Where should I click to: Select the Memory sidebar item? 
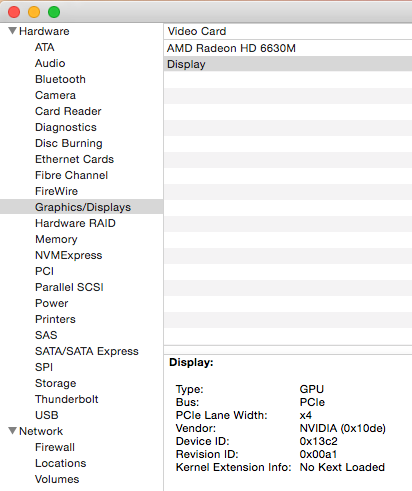pyautogui.click(x=56, y=239)
